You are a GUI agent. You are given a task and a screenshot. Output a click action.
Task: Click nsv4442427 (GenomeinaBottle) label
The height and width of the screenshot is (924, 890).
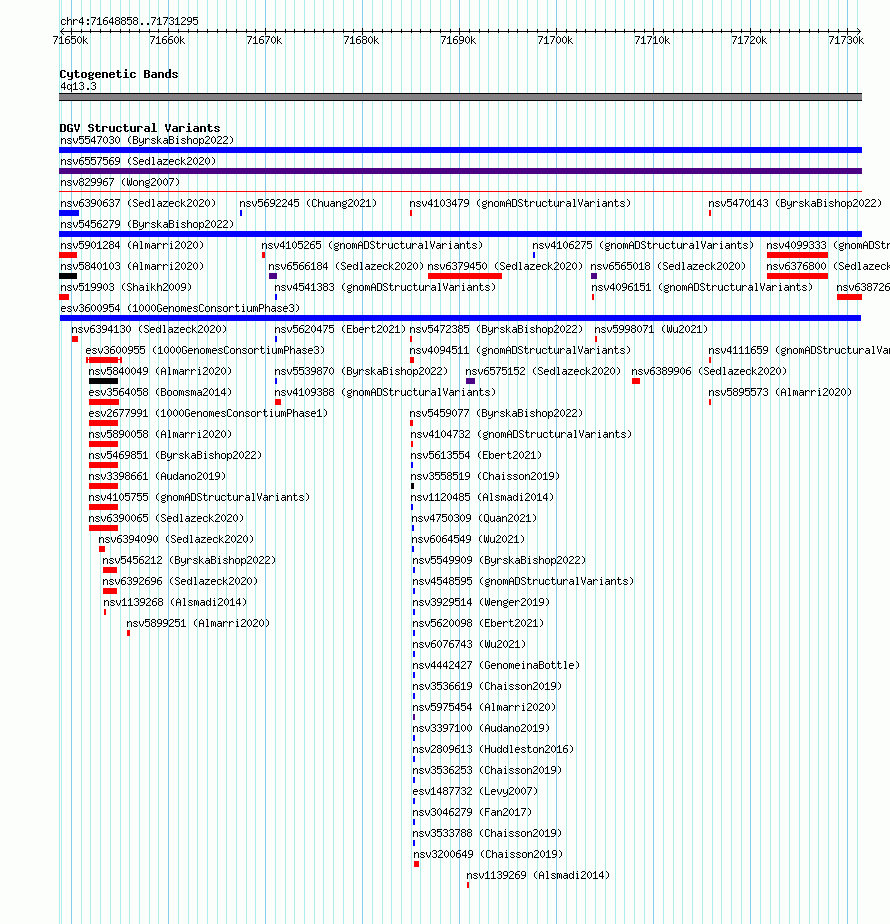point(496,665)
